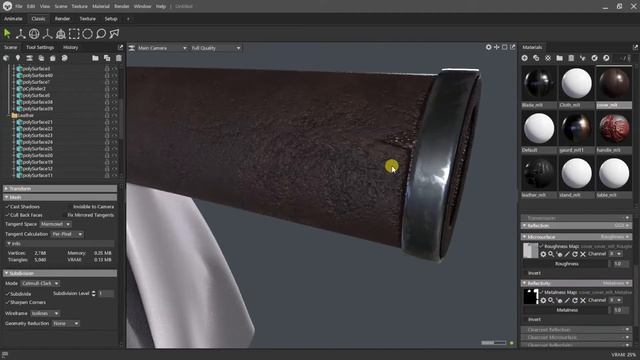This screenshot has width=640, height=360.
Task: Collapse the Mesh section header
Action: click(60, 198)
